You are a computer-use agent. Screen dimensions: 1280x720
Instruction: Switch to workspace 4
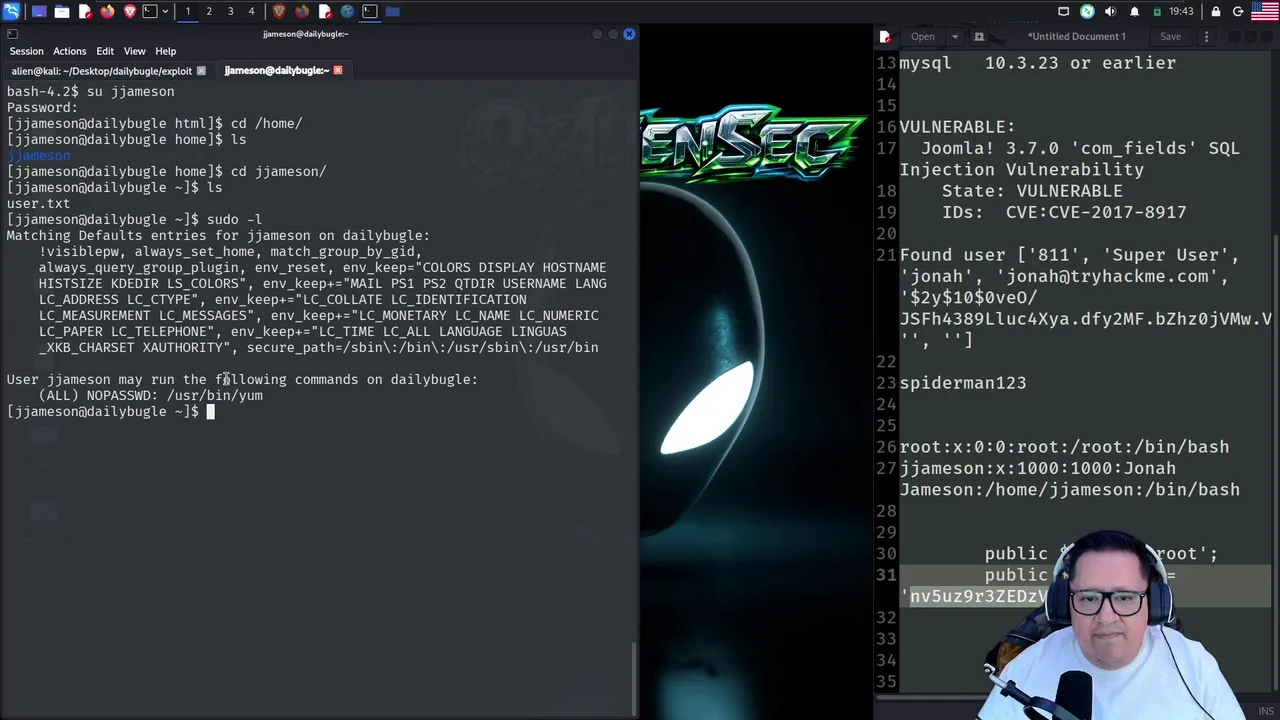point(251,11)
